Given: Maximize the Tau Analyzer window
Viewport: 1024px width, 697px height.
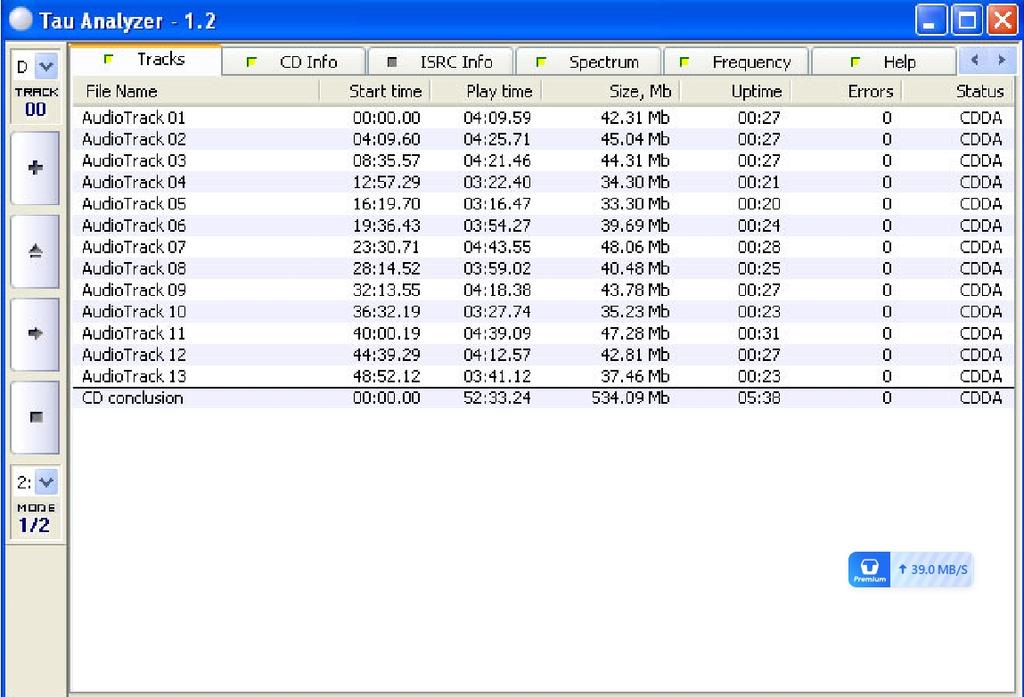Looking at the screenshot, I should click(967, 20).
